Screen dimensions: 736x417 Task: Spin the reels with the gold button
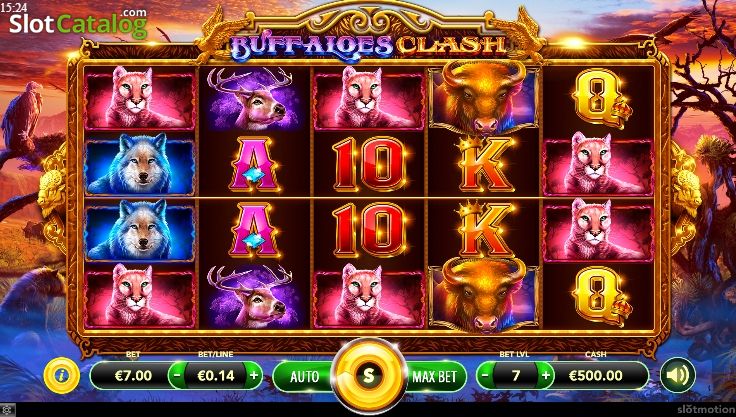[368, 375]
